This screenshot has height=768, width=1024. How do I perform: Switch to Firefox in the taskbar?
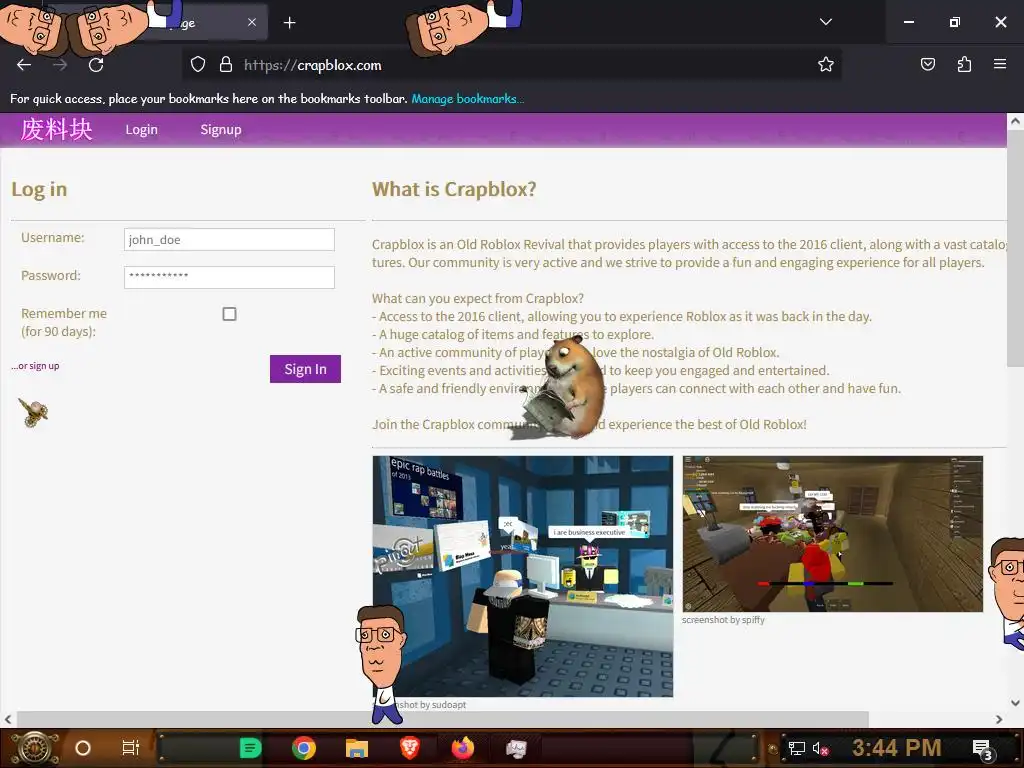click(x=463, y=748)
